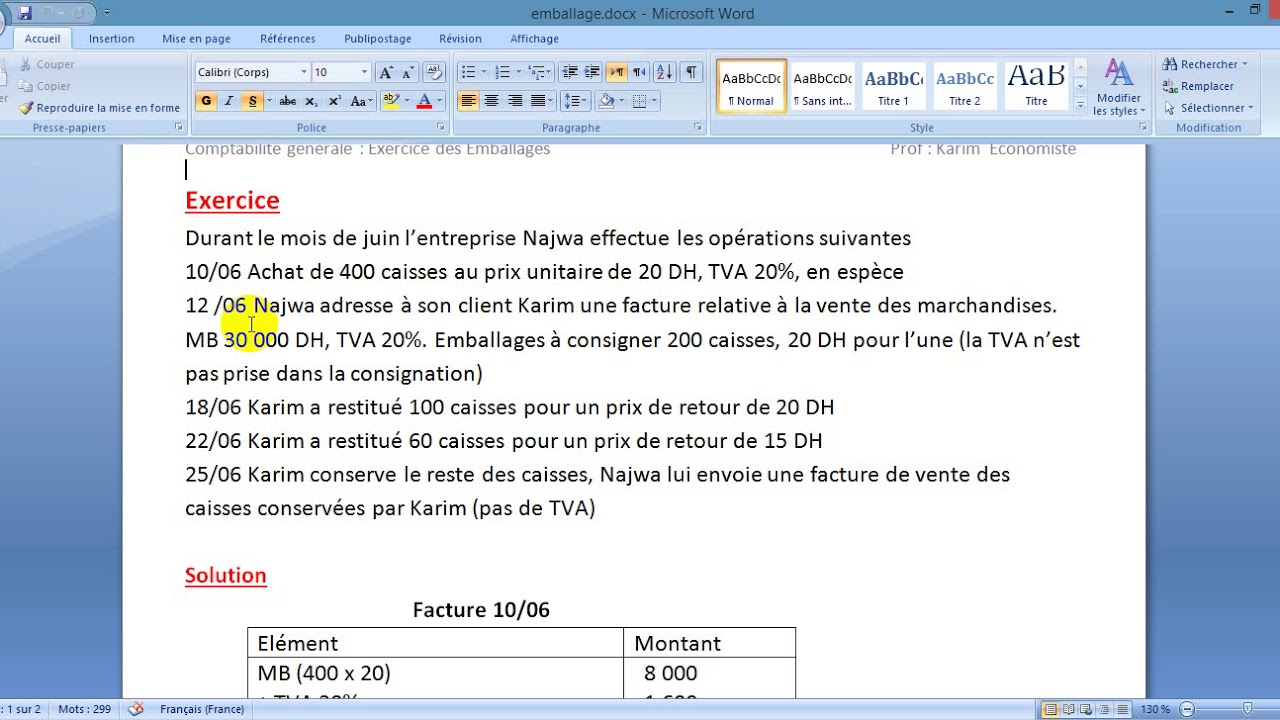Justify the paragraph text

[x=538, y=101]
